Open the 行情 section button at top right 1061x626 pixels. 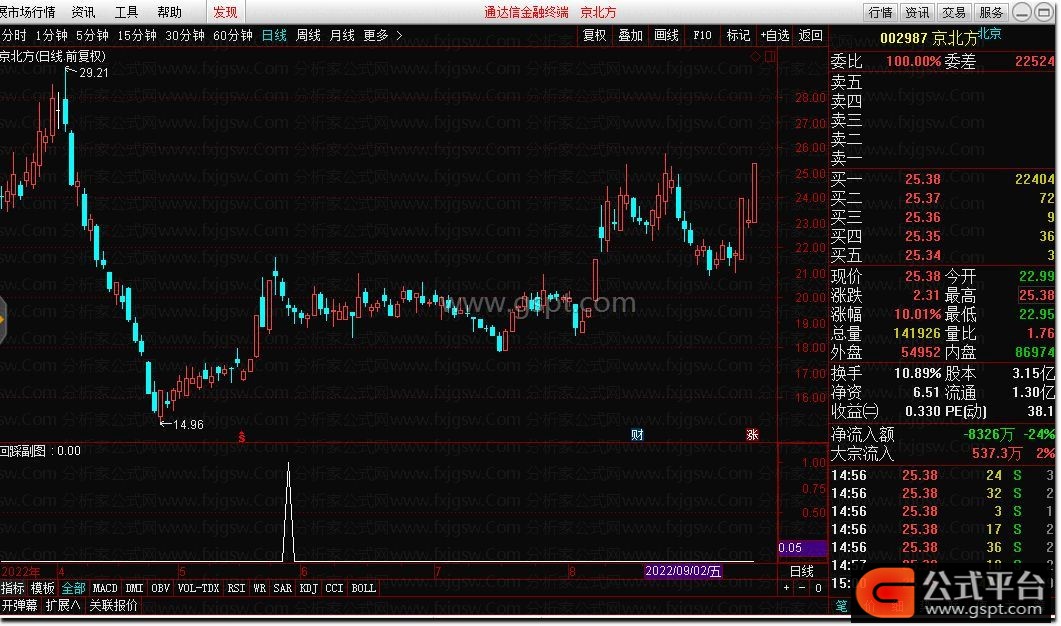point(880,12)
